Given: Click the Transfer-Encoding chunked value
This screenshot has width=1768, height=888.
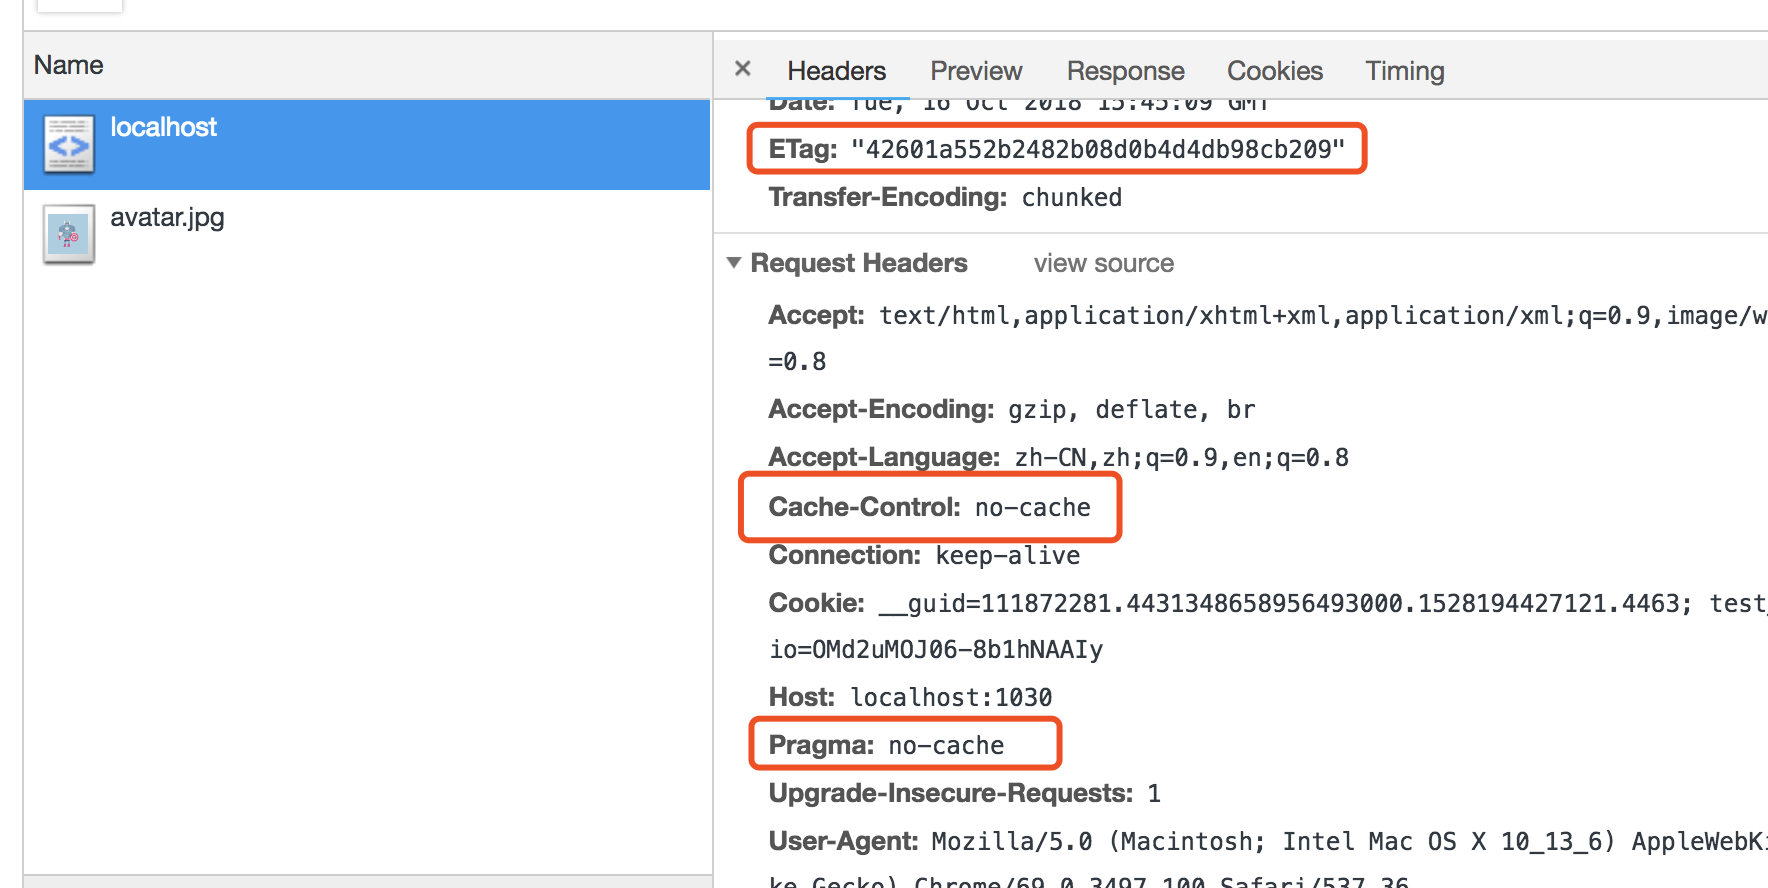Looking at the screenshot, I should point(1071,197).
